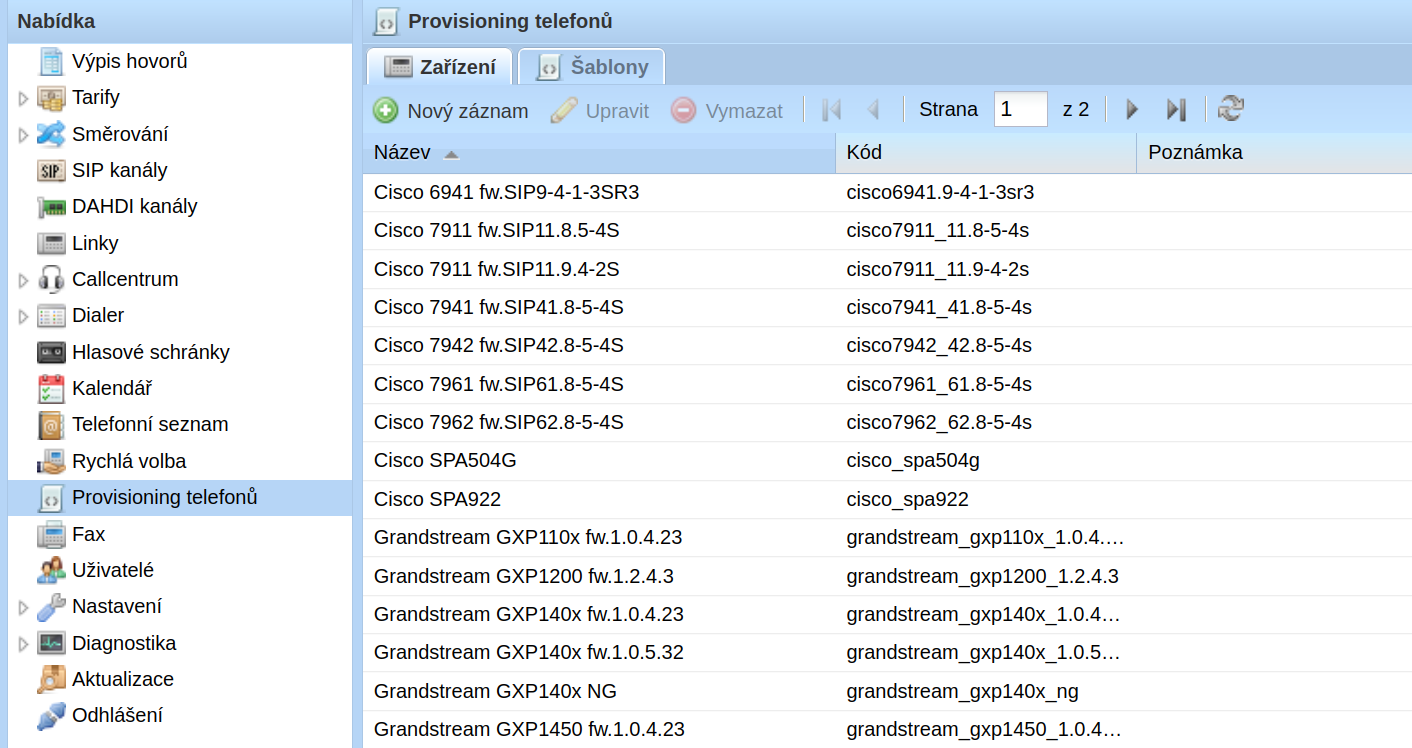Viewport: 1412px width, 748px height.
Task: Click the Uživatelé users icon
Action: [x=51, y=570]
